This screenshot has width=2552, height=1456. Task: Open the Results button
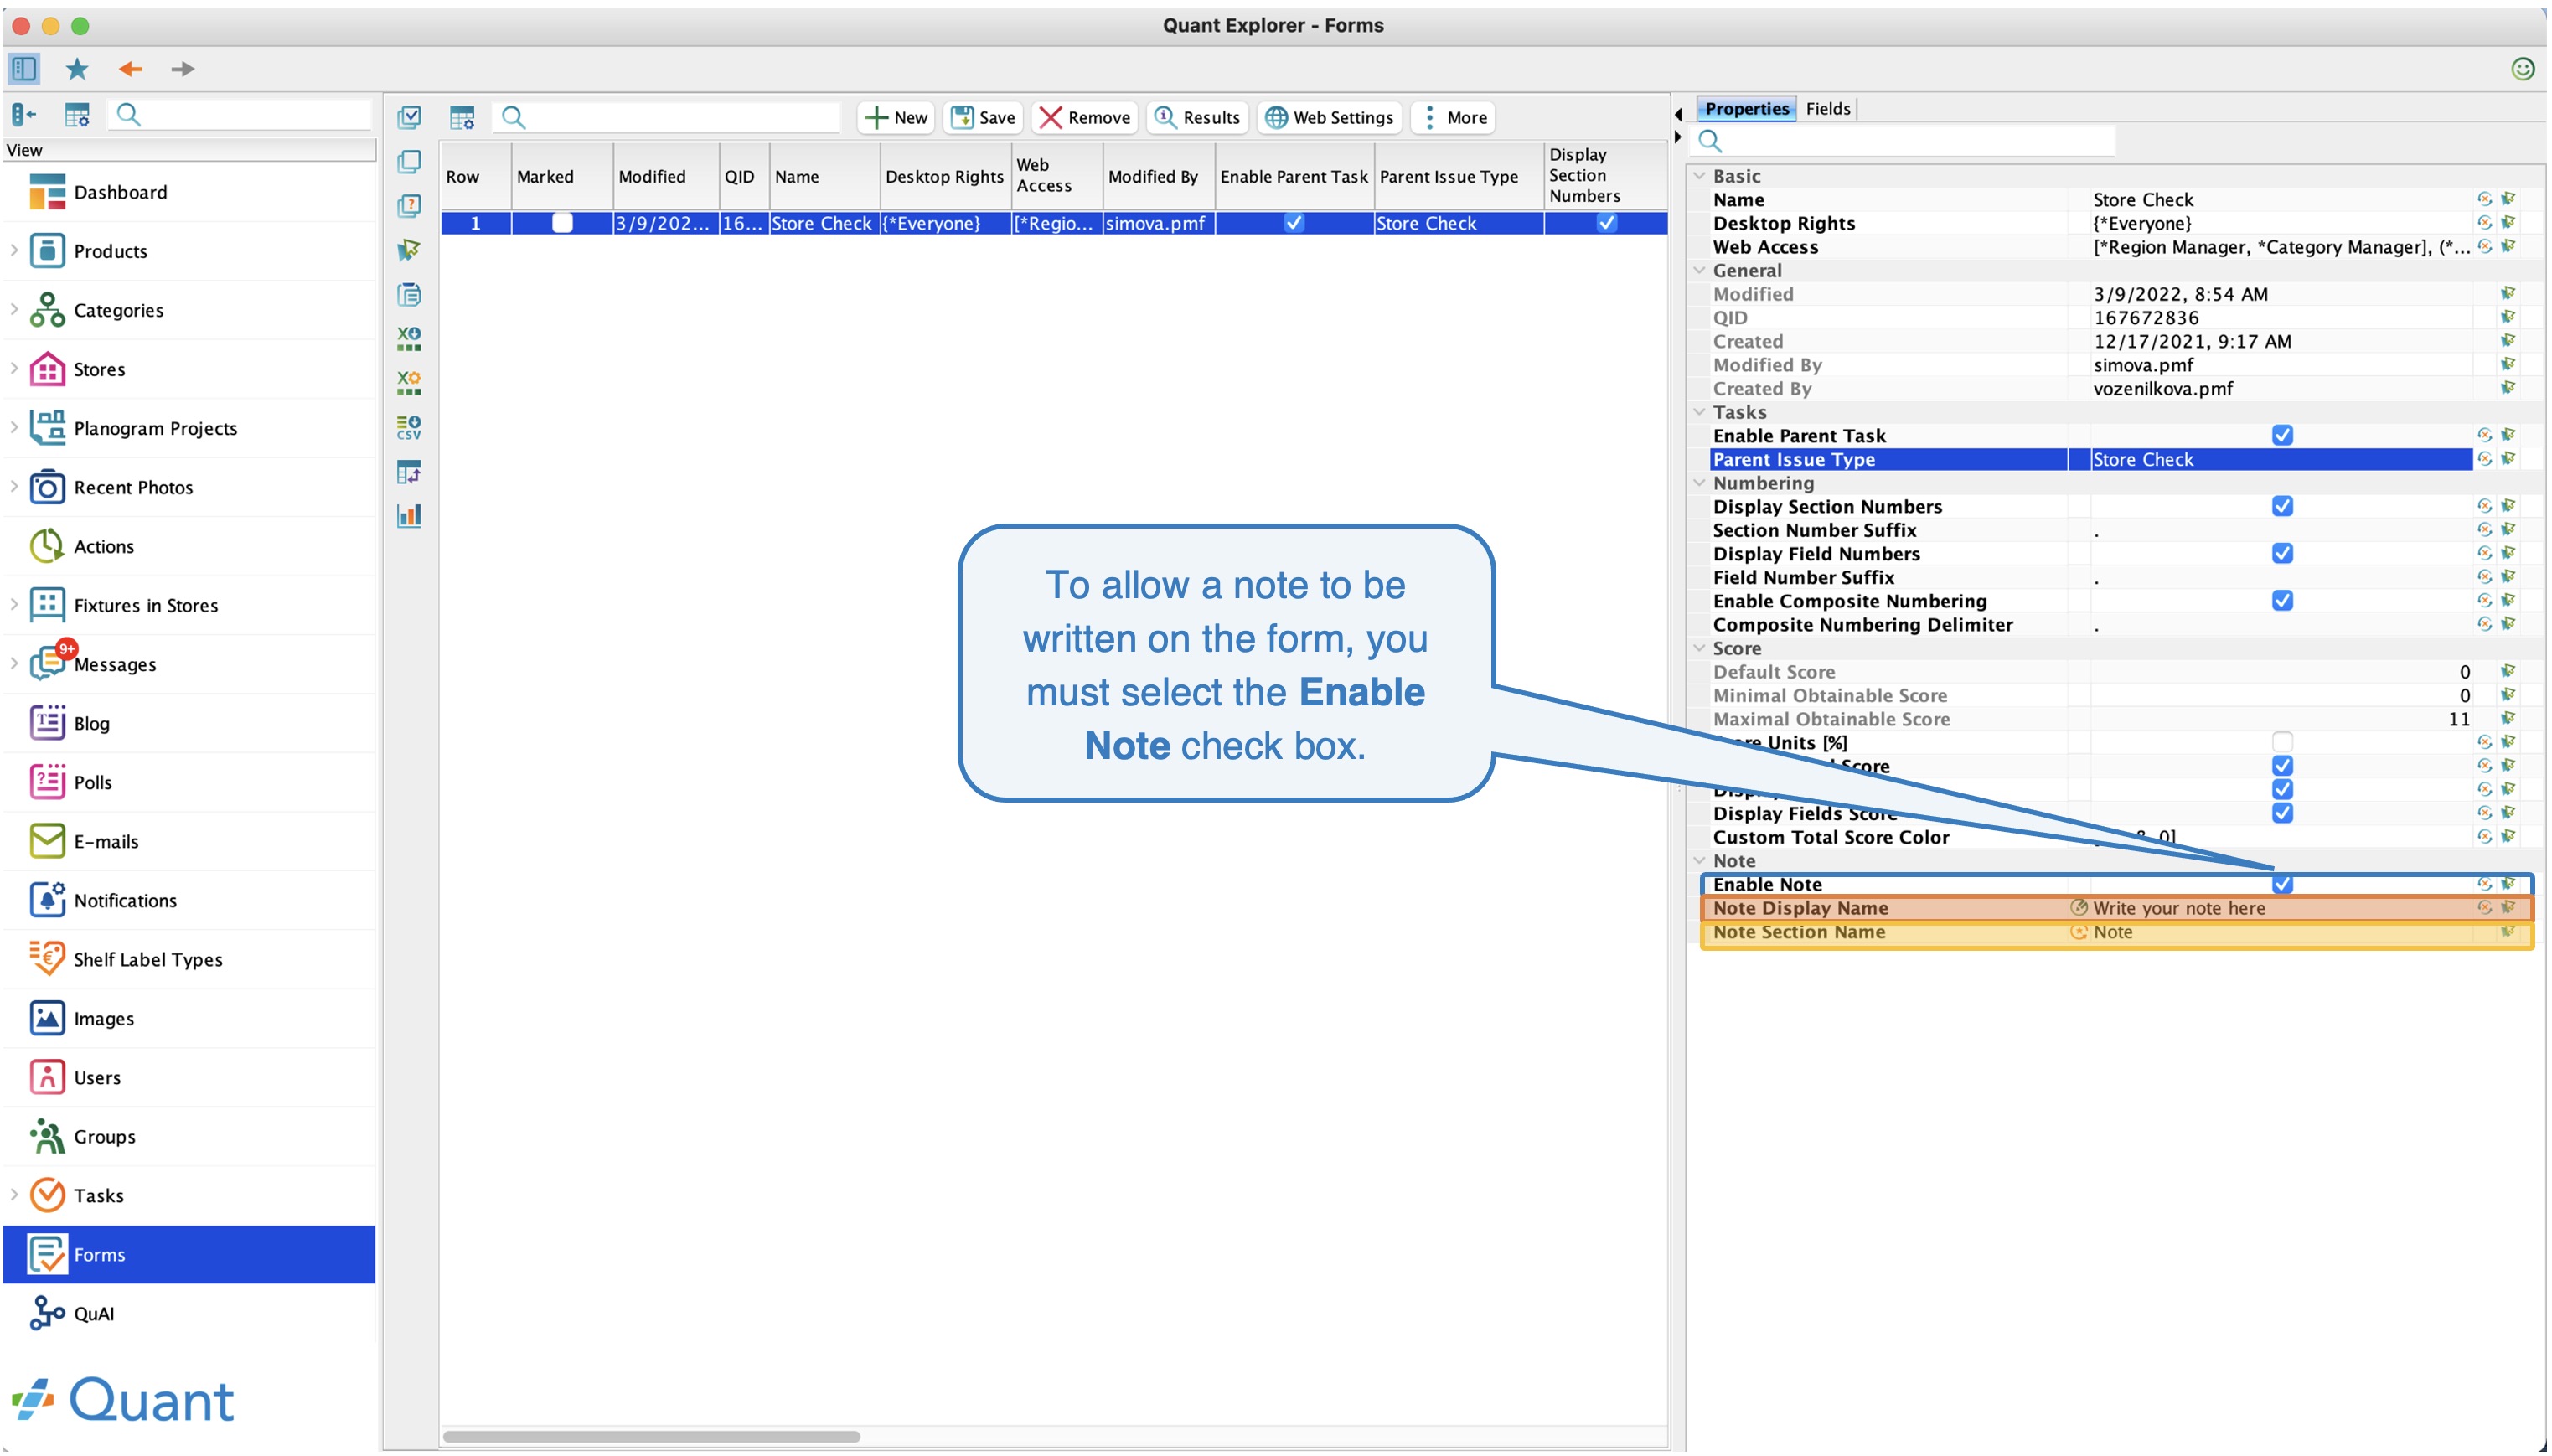1197,117
